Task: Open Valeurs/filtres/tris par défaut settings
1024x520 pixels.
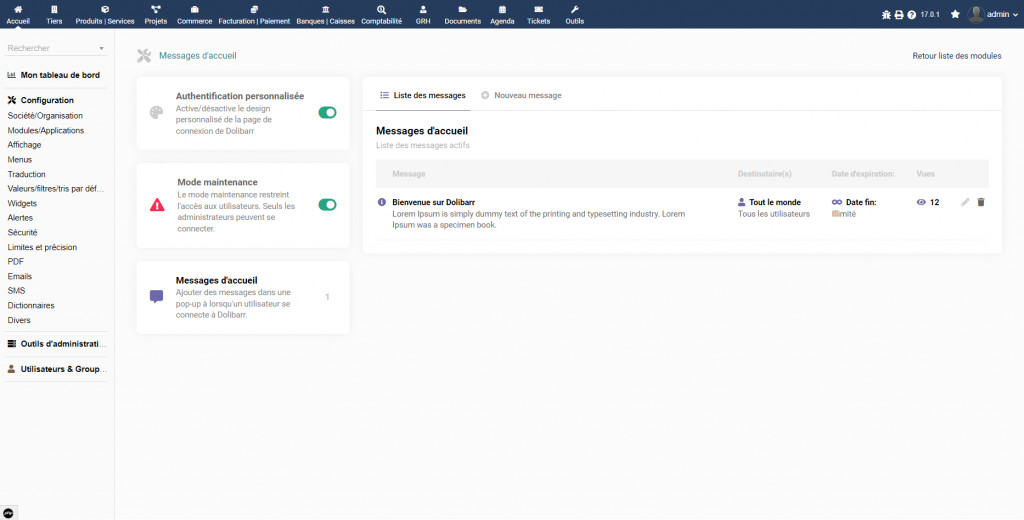Action: click(56, 189)
